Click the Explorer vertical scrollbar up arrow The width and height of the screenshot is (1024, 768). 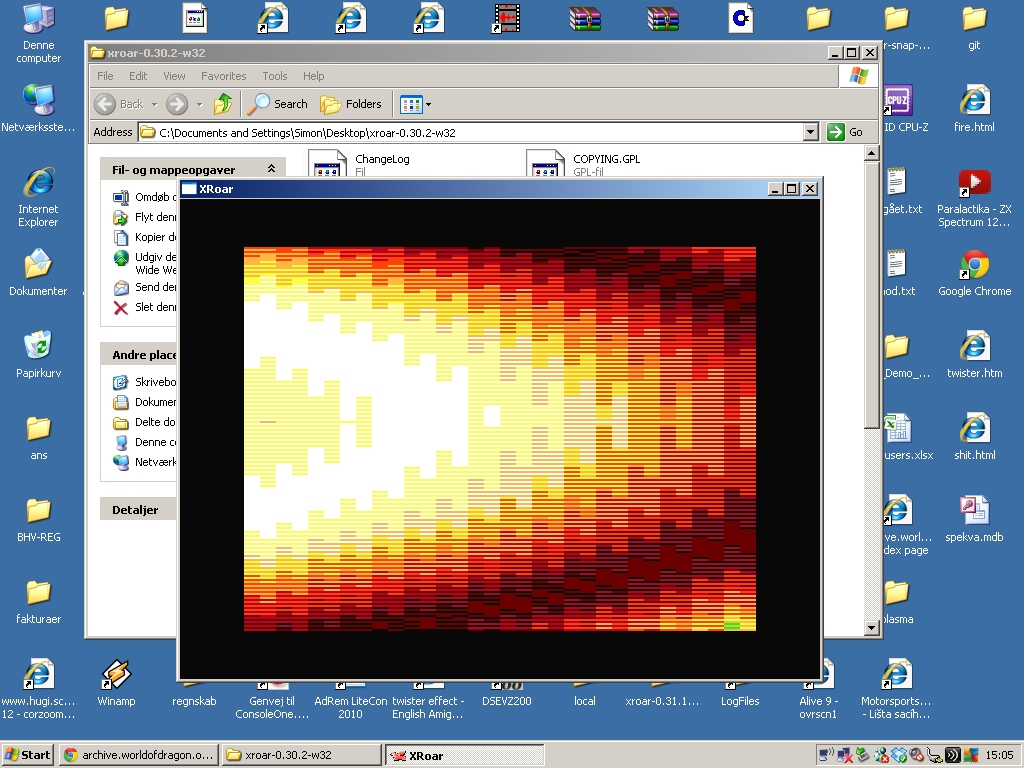(x=871, y=154)
